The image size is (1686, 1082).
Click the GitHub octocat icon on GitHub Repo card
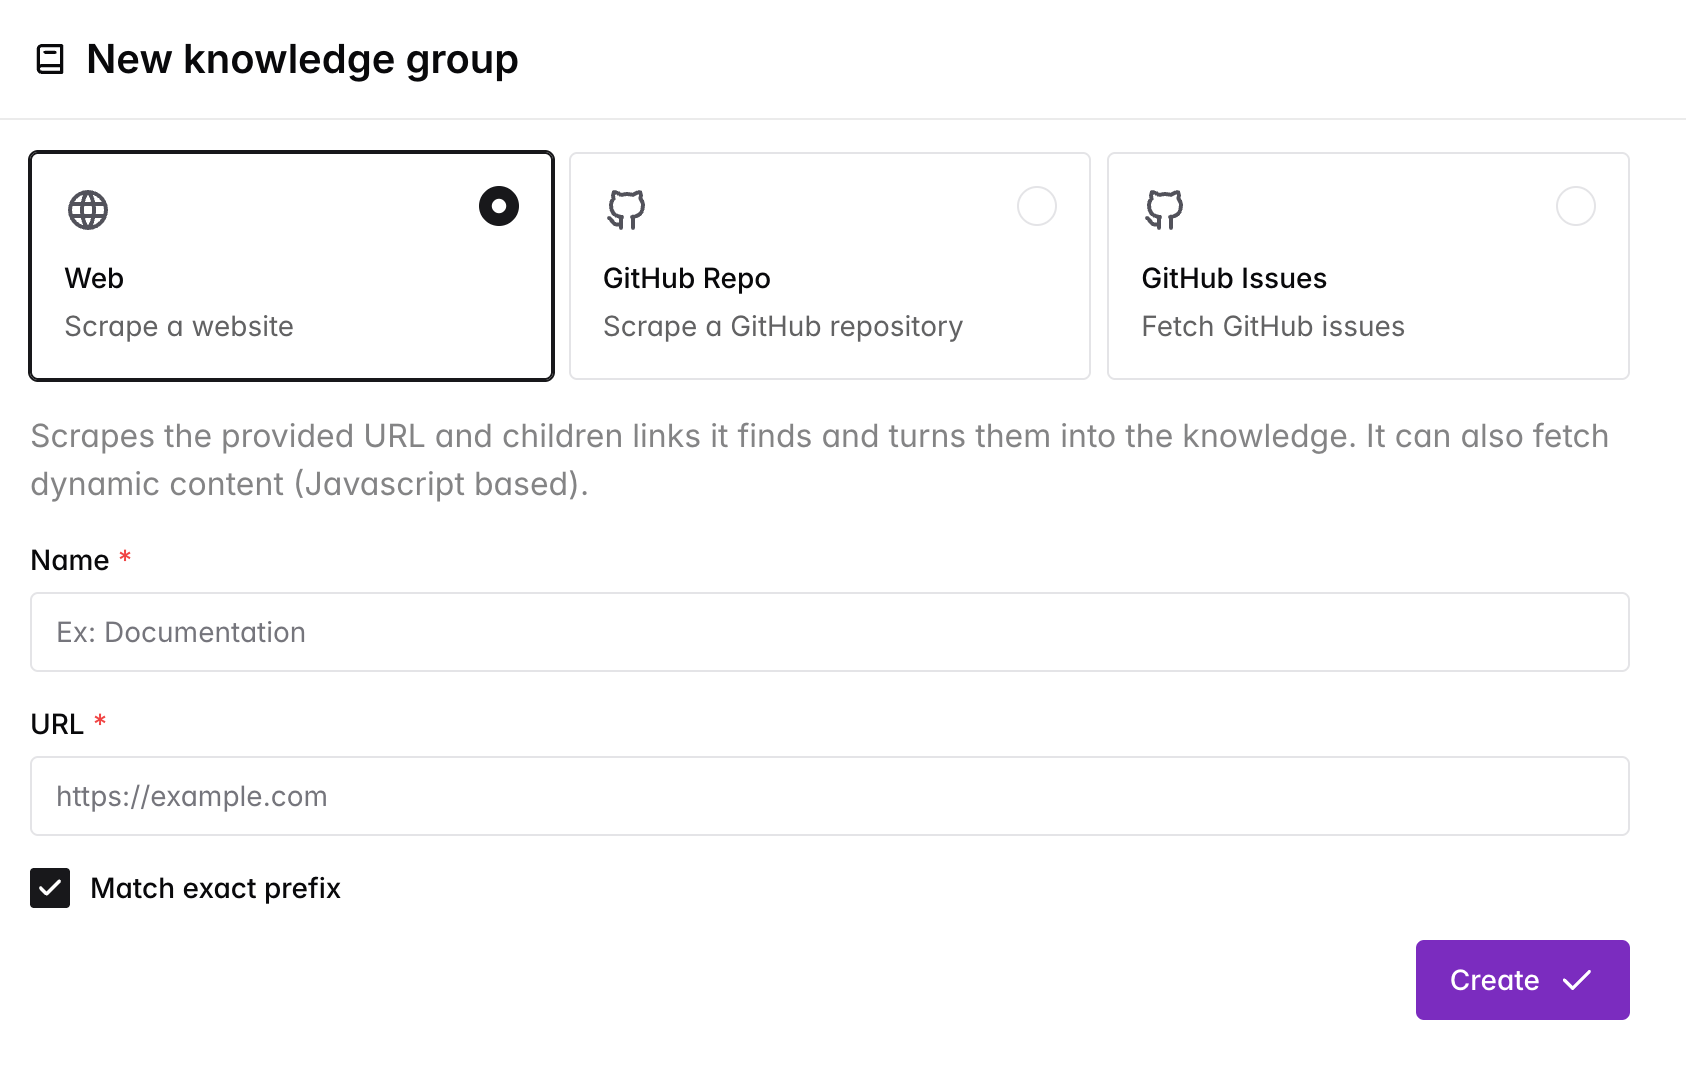click(627, 210)
